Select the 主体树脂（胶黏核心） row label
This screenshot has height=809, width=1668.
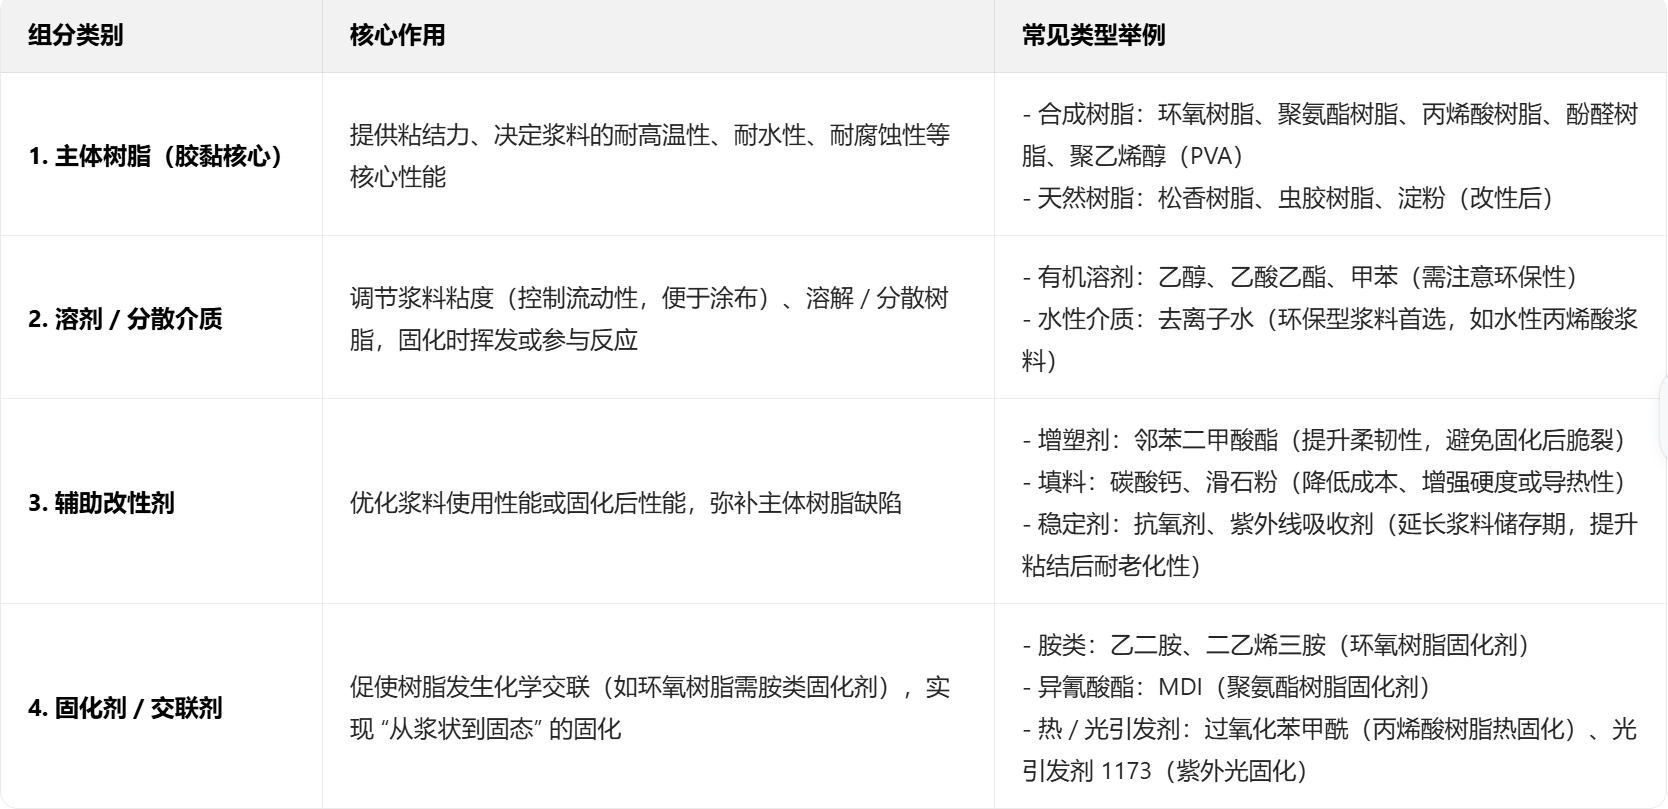pyautogui.click(x=155, y=156)
